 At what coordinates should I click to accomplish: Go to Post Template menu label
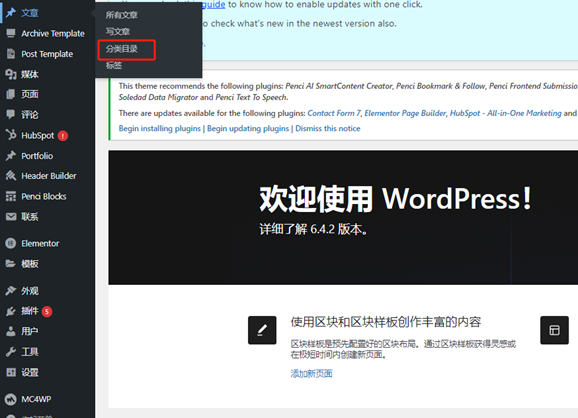47,54
